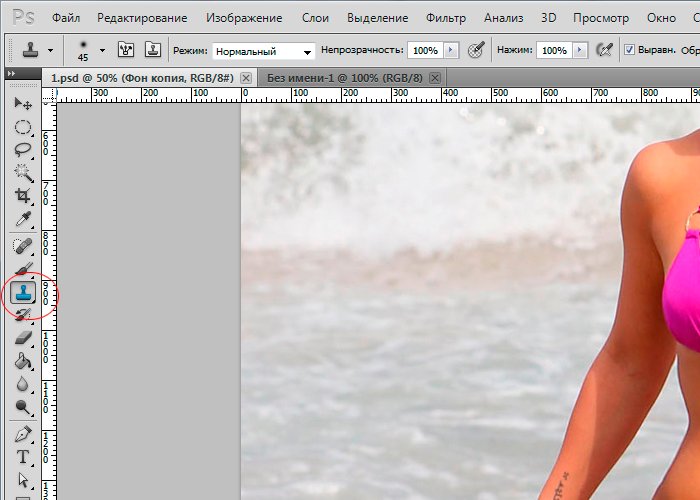Choose the Elliptical Marquee tool
Screen dimensions: 700x500
[22, 127]
